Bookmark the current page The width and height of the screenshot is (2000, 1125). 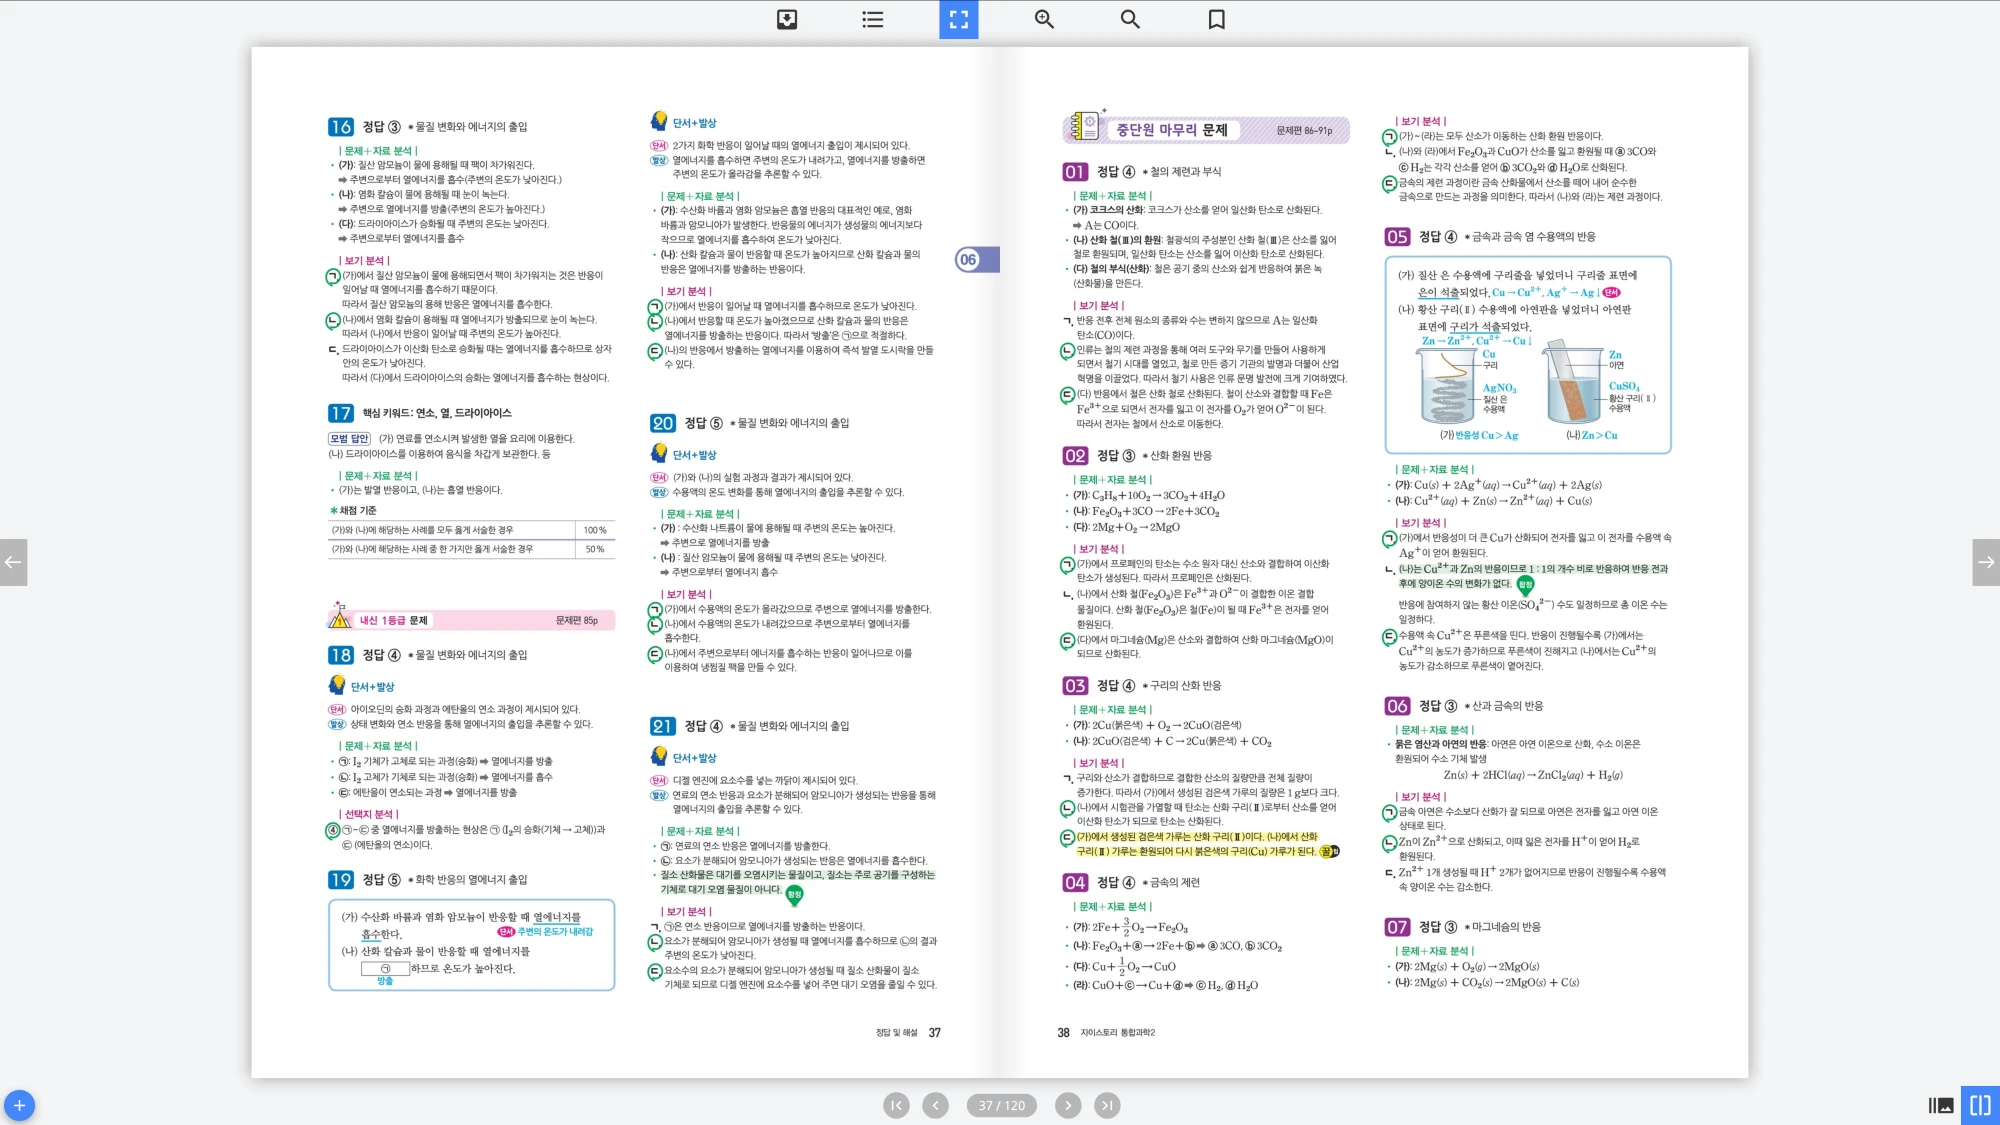pyautogui.click(x=1216, y=19)
